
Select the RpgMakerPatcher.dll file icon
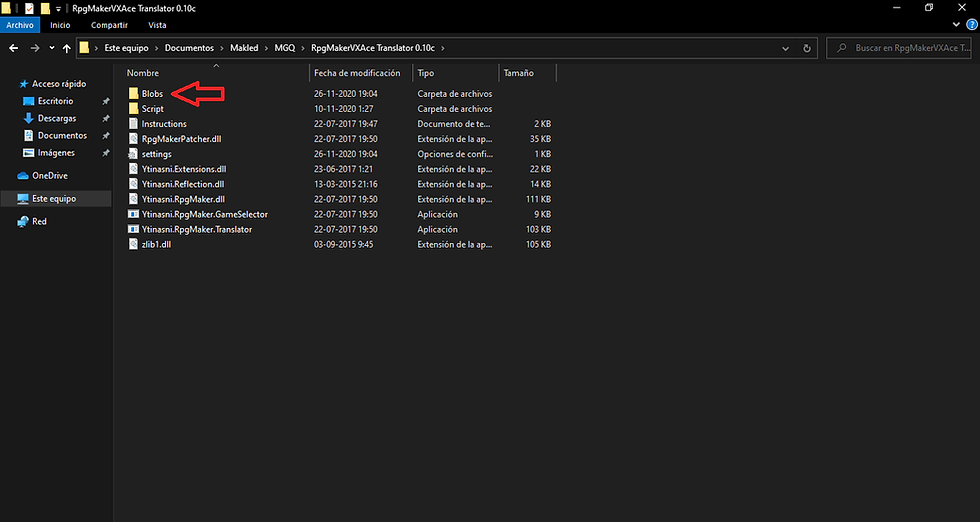(x=133, y=139)
